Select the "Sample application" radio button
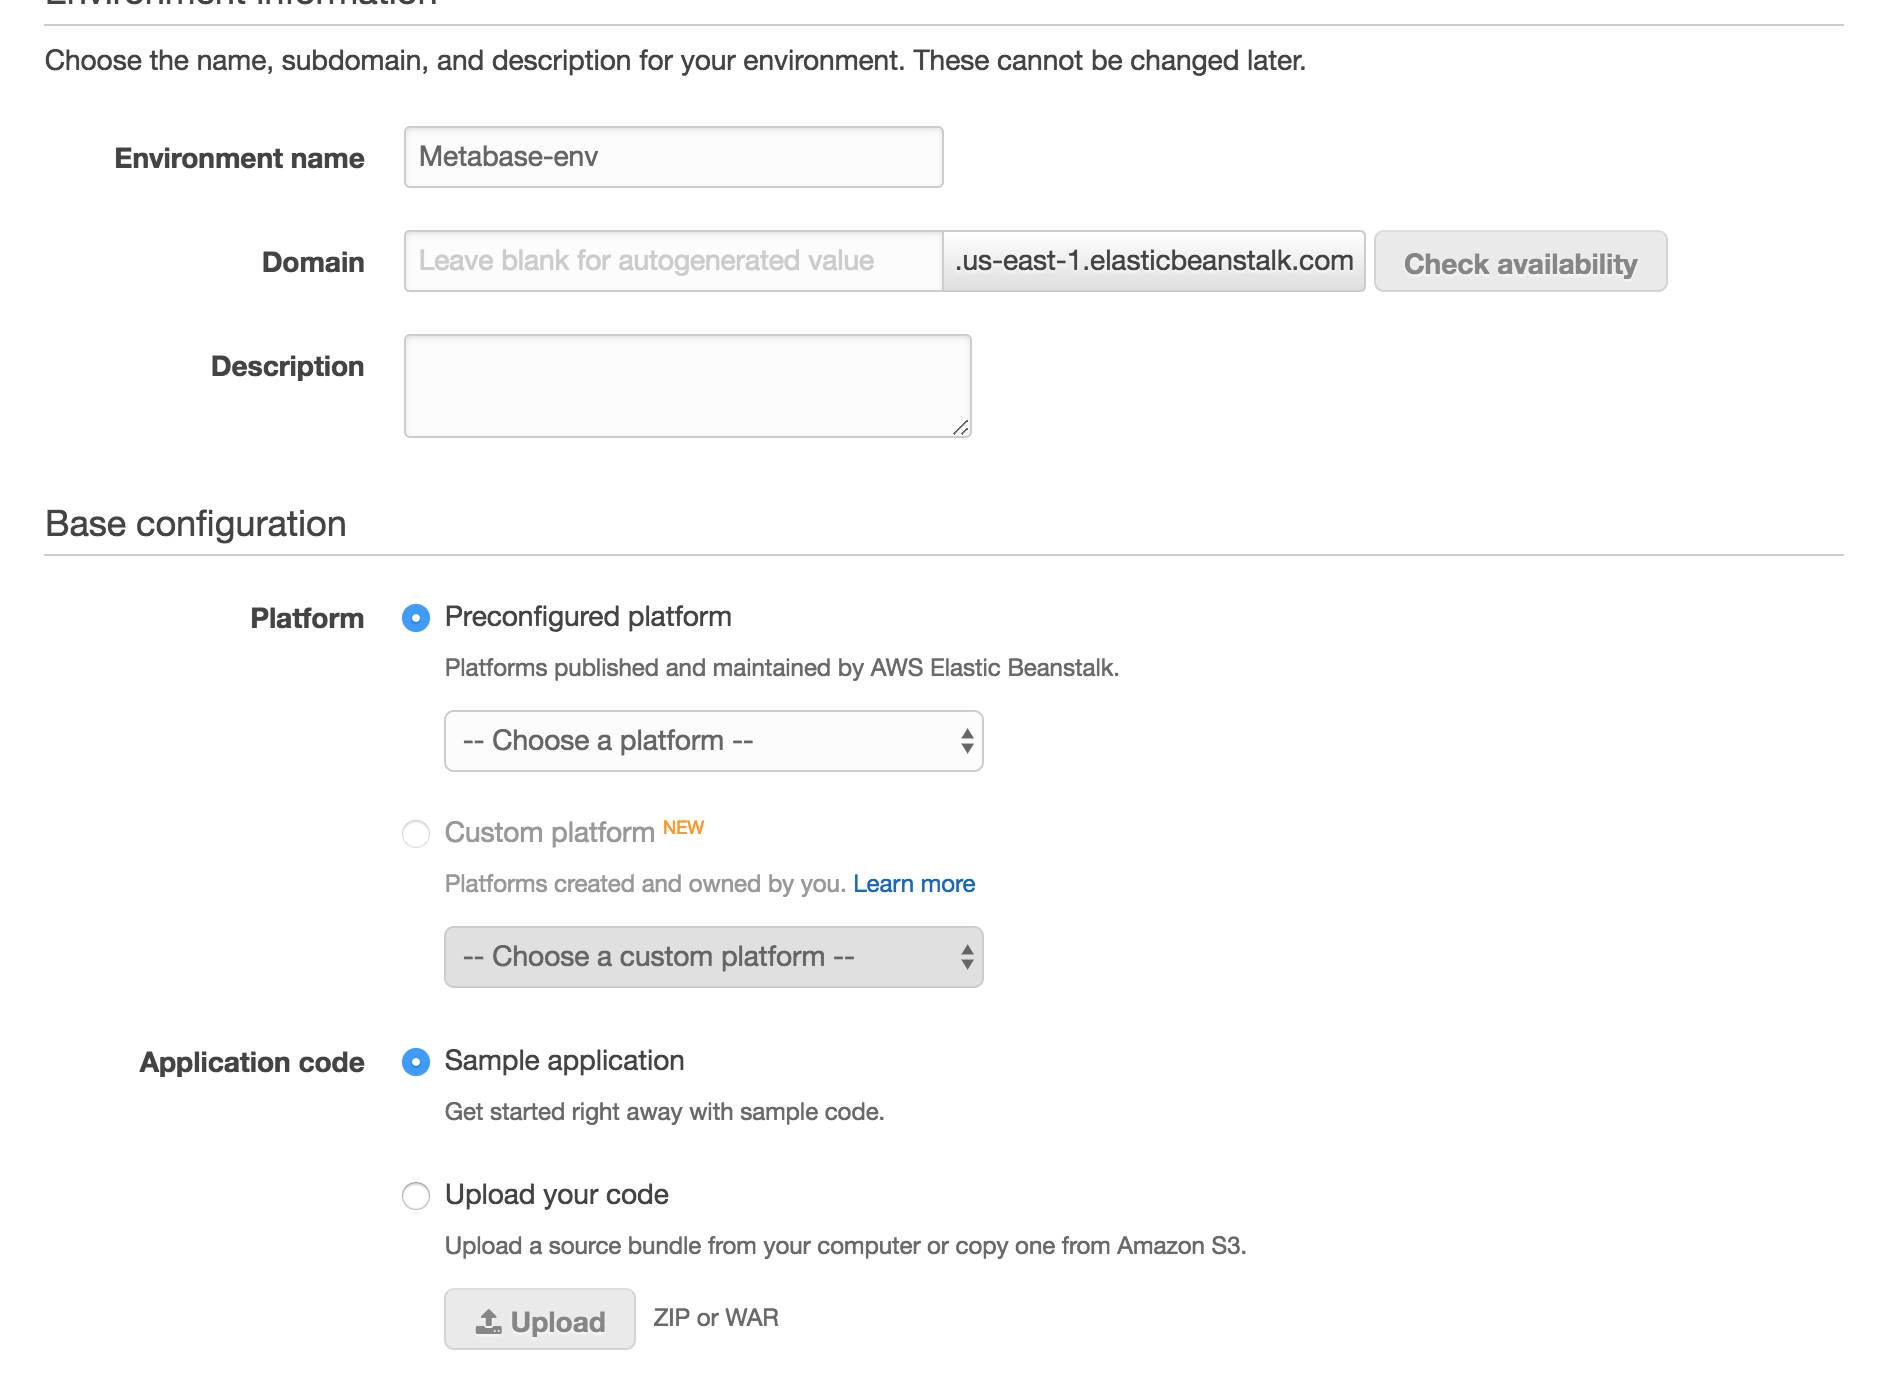 (416, 1062)
